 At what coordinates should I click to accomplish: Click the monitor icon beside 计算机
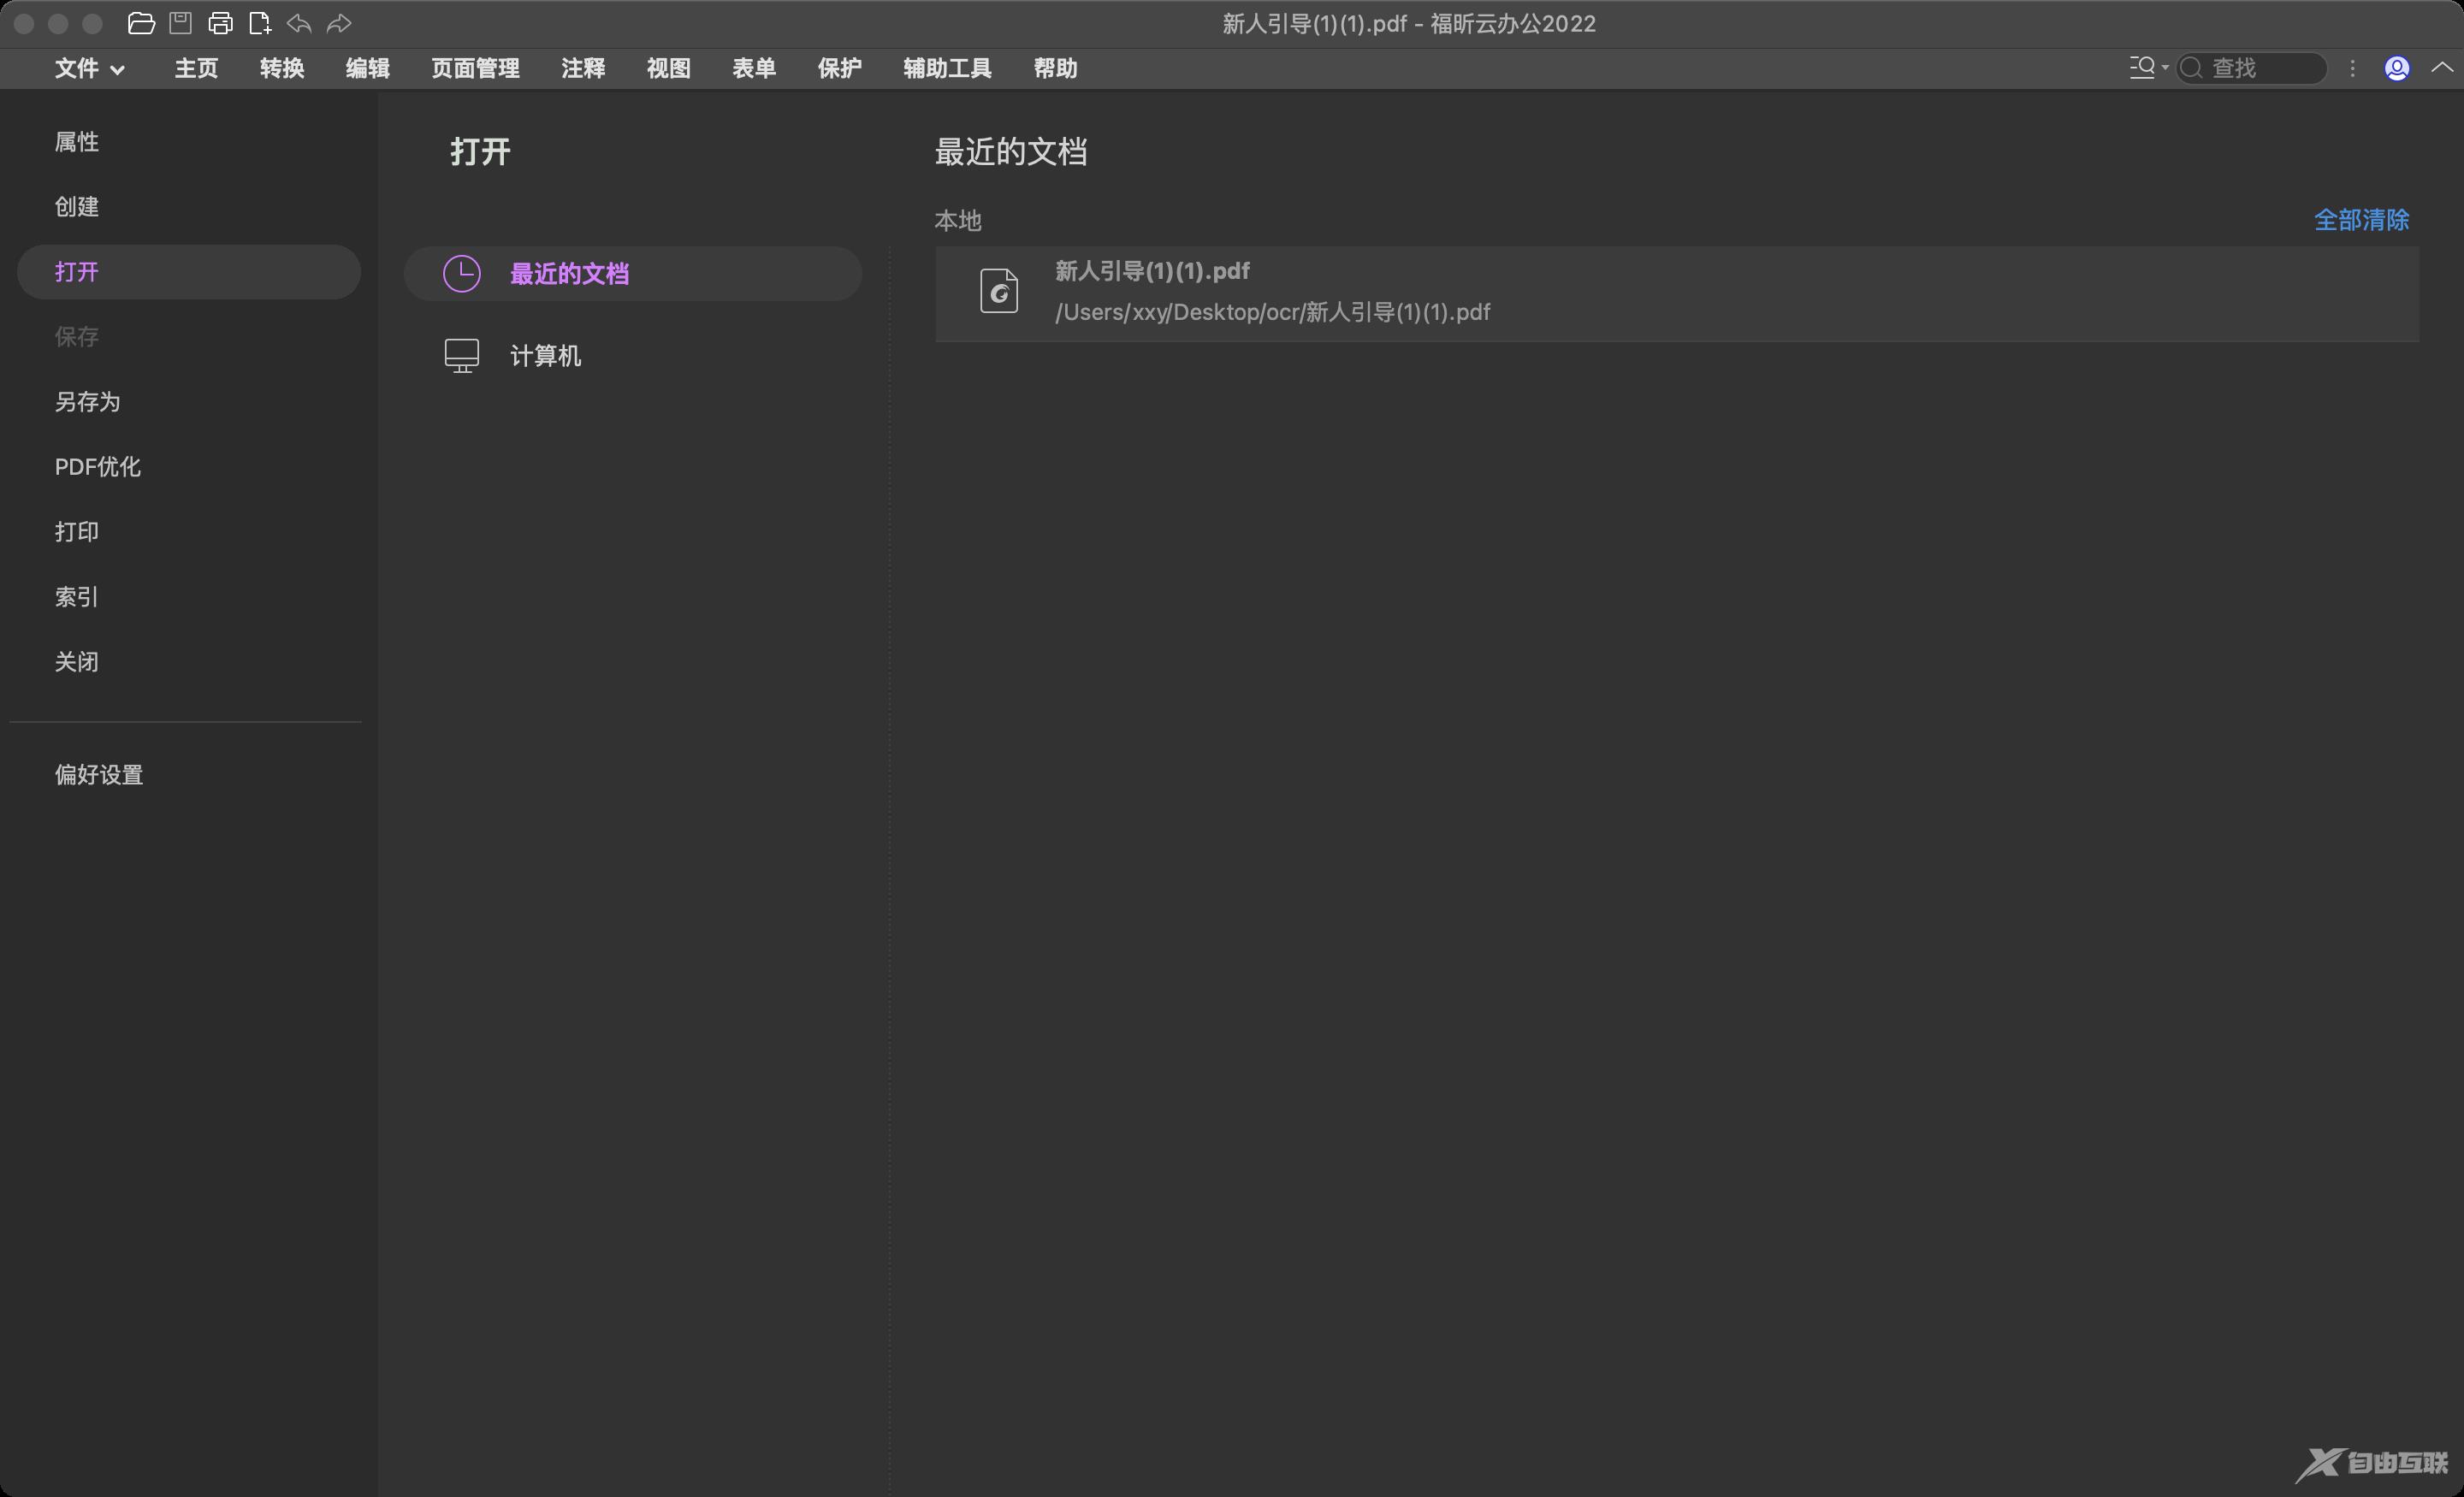(461, 356)
